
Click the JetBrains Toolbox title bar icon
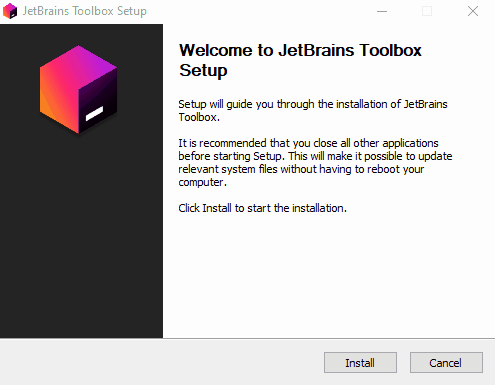click(10, 11)
